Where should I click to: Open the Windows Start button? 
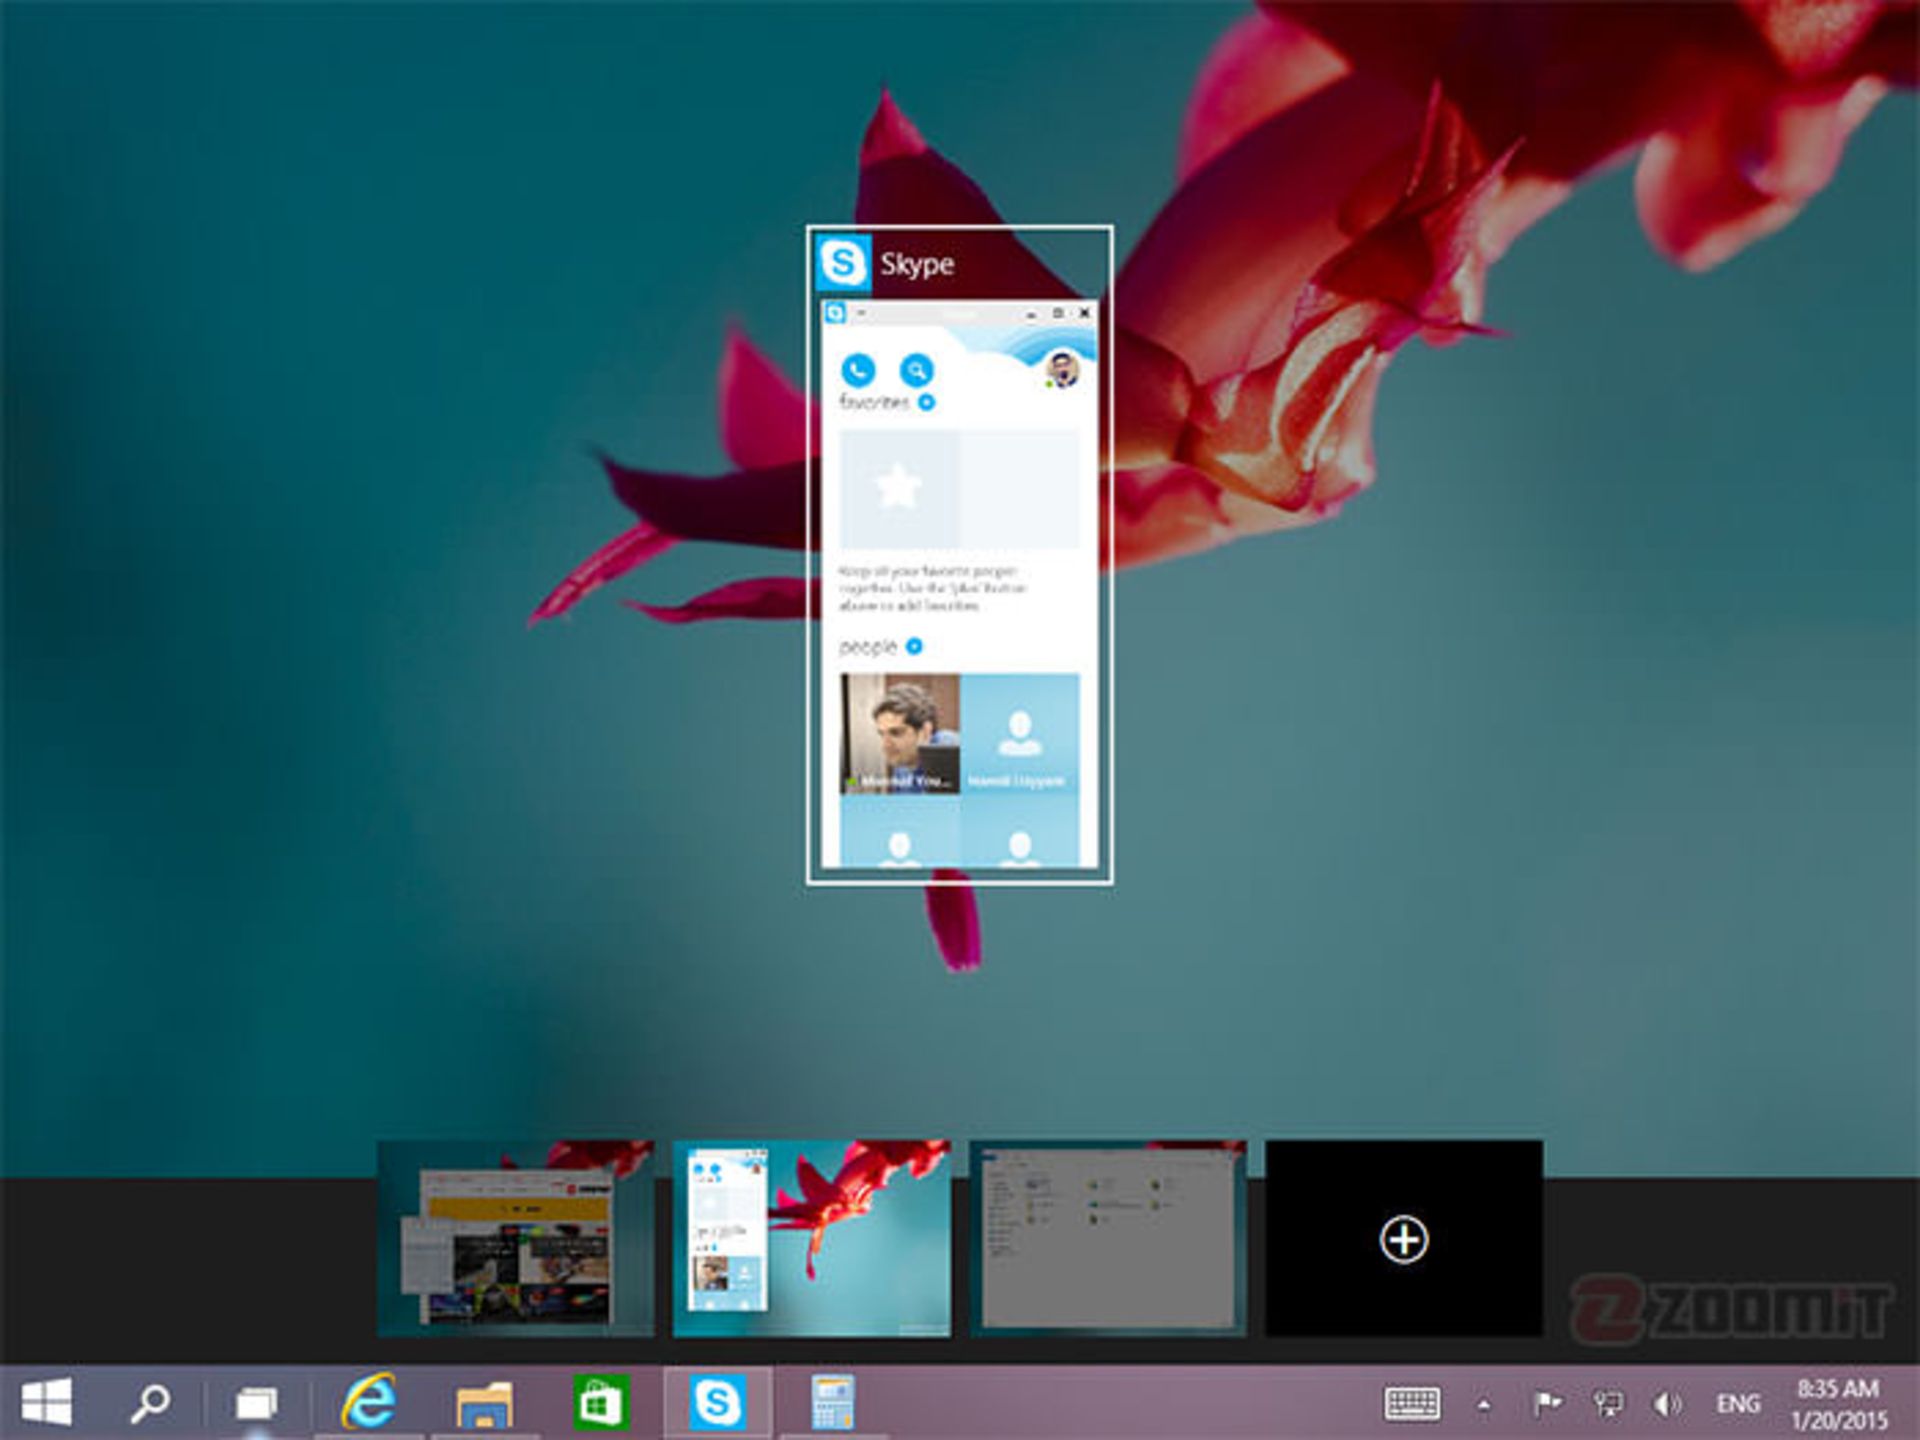47,1402
